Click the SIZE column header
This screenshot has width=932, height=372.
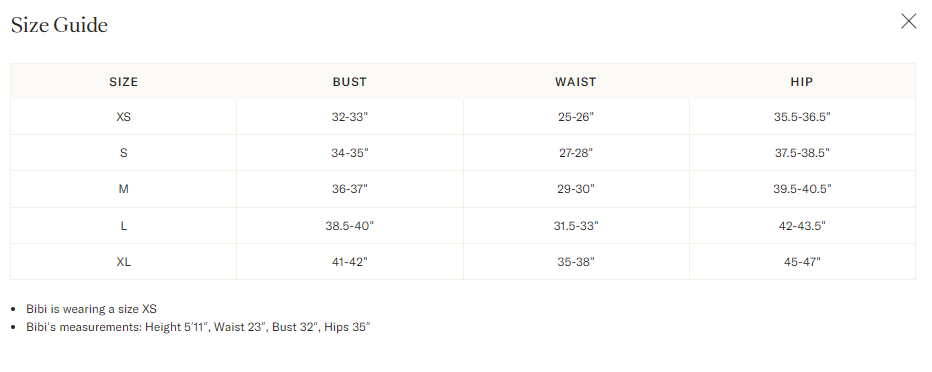pos(124,82)
